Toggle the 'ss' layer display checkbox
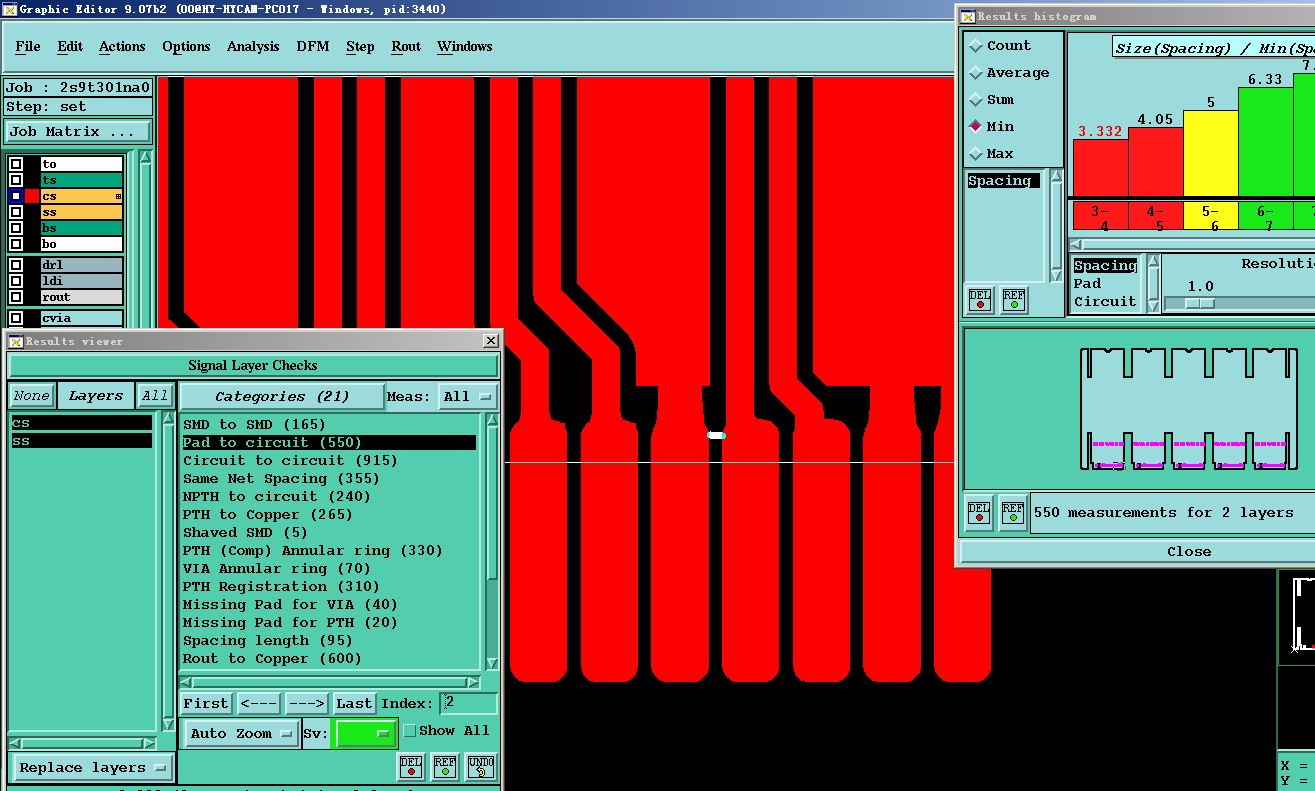This screenshot has width=1315, height=791. 16,212
